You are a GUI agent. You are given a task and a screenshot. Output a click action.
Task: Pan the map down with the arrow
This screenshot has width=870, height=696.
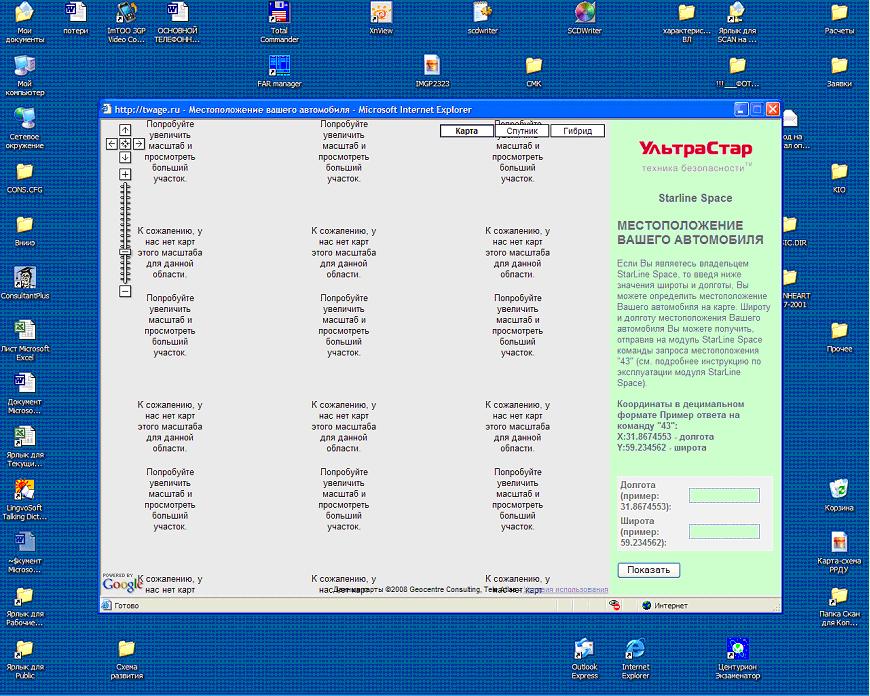pyautogui.click(x=125, y=157)
